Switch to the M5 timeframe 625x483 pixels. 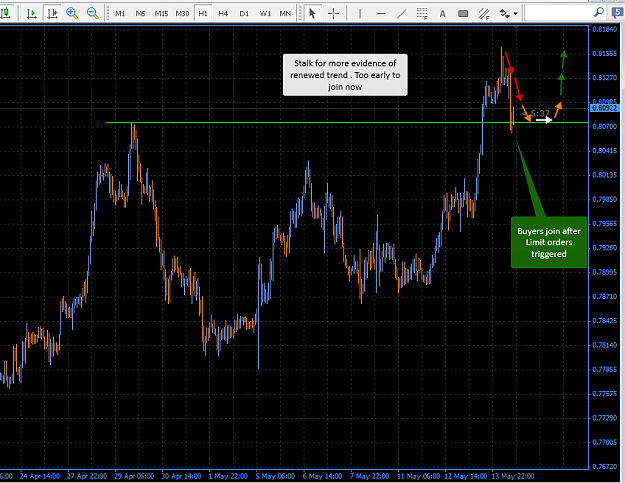click(140, 14)
